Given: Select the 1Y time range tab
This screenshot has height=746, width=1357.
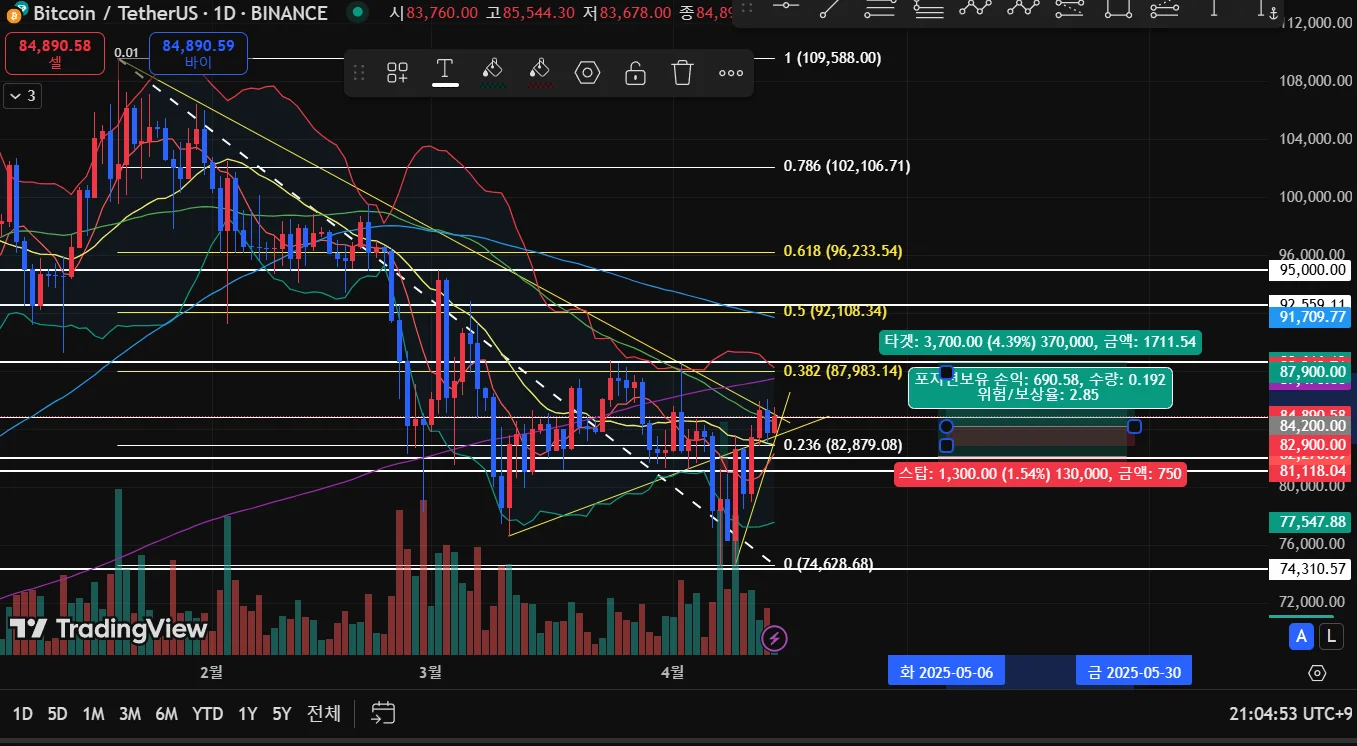Looking at the screenshot, I should coord(248,714).
